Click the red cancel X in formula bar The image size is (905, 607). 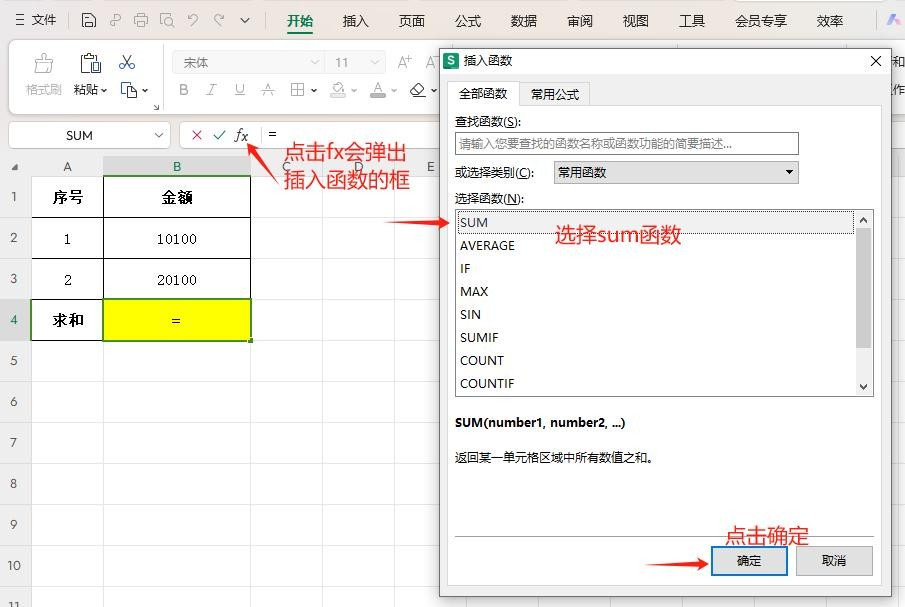click(196, 135)
